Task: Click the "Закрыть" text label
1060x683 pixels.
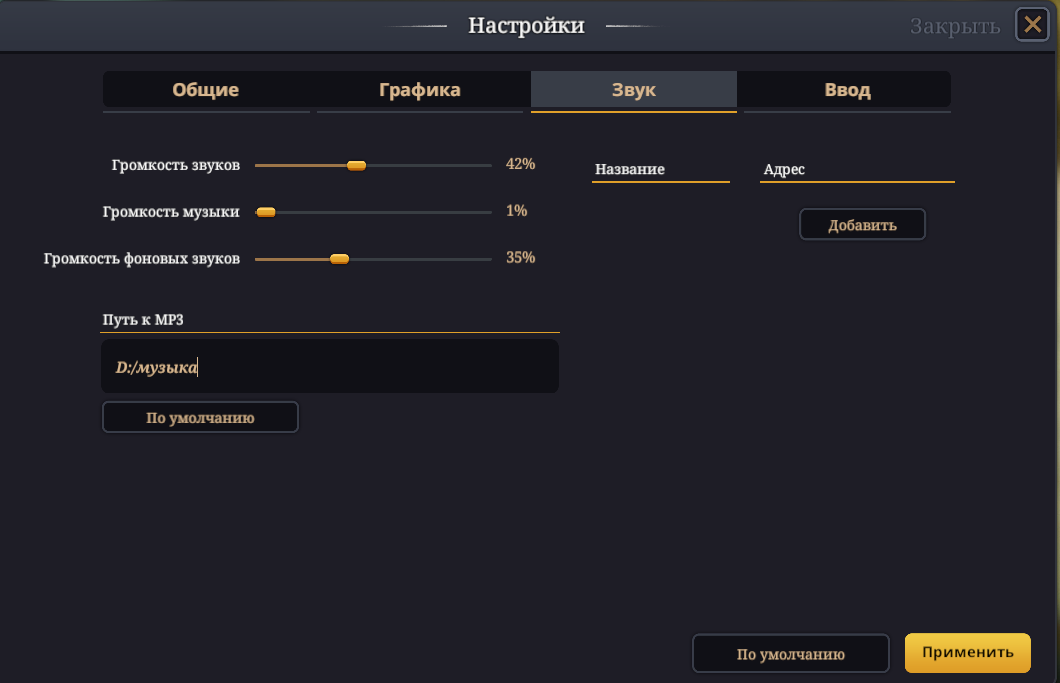Action: tap(954, 26)
